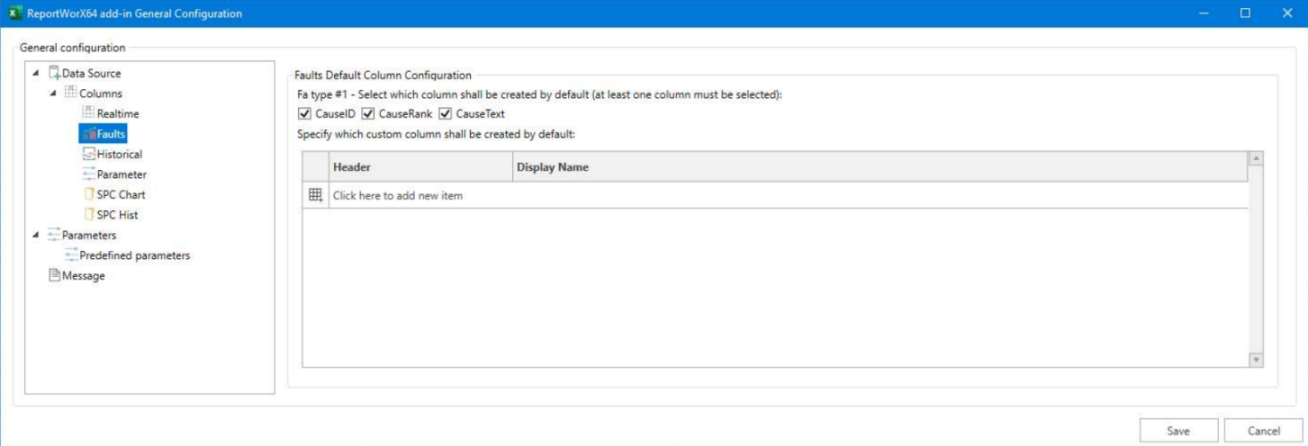Viewport: 1308px width, 446px height.
Task: Toggle the CauseRank checkbox
Action: tap(368, 114)
